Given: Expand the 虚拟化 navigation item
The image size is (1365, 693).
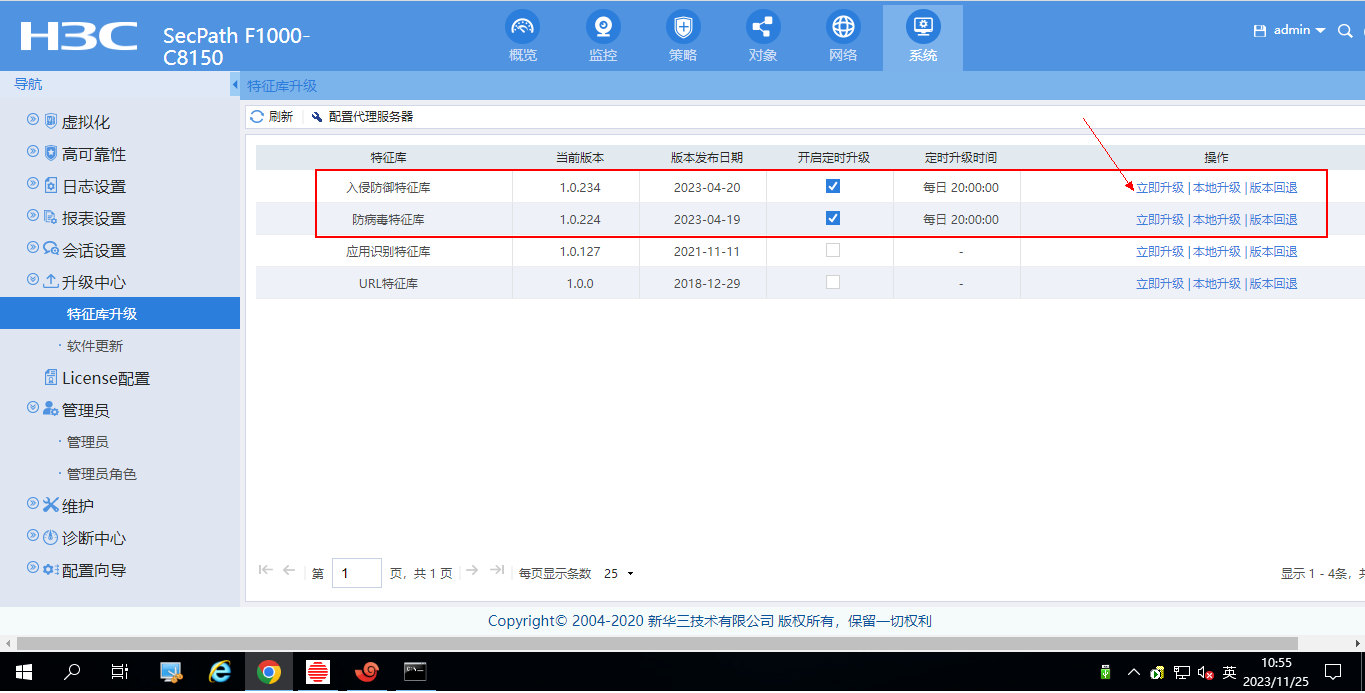Looking at the screenshot, I should [x=33, y=121].
